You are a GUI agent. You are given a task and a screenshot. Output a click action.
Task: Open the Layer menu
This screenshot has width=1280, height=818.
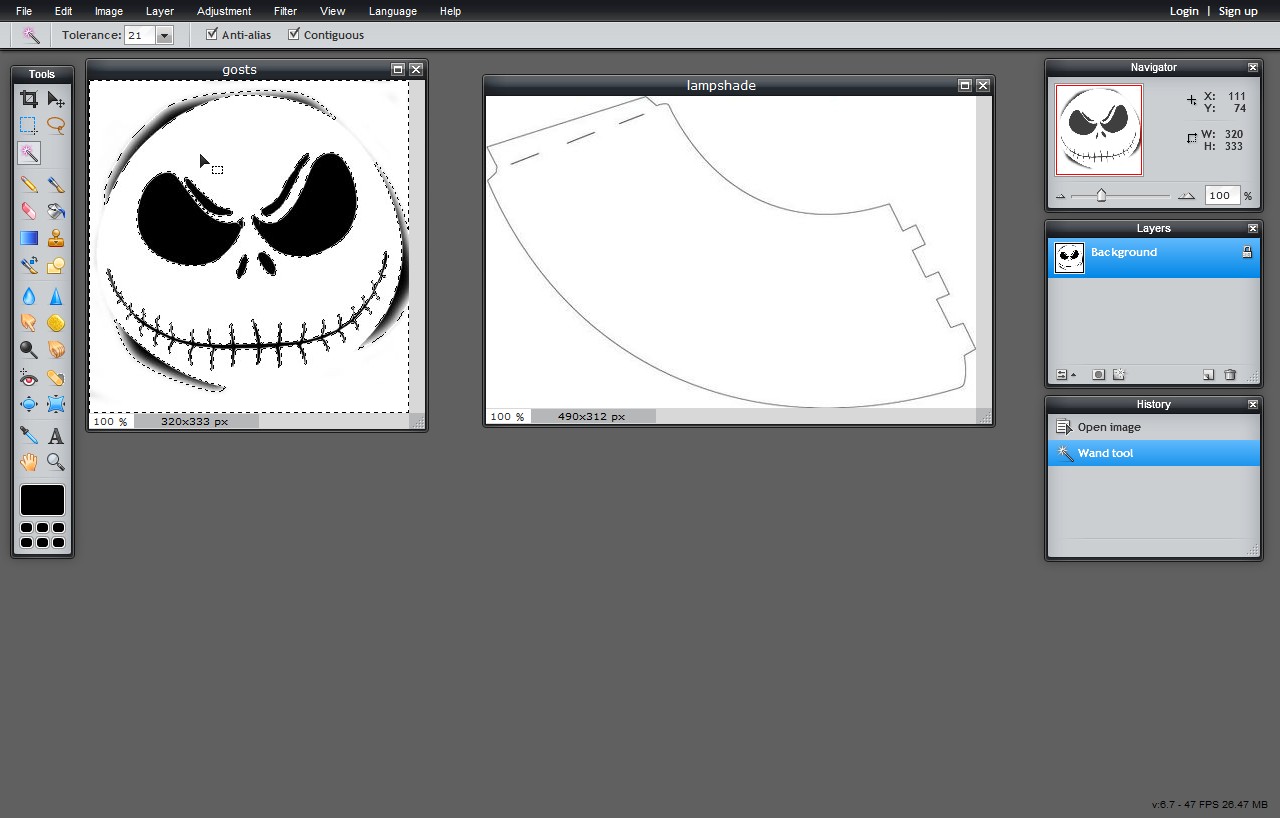click(x=160, y=11)
